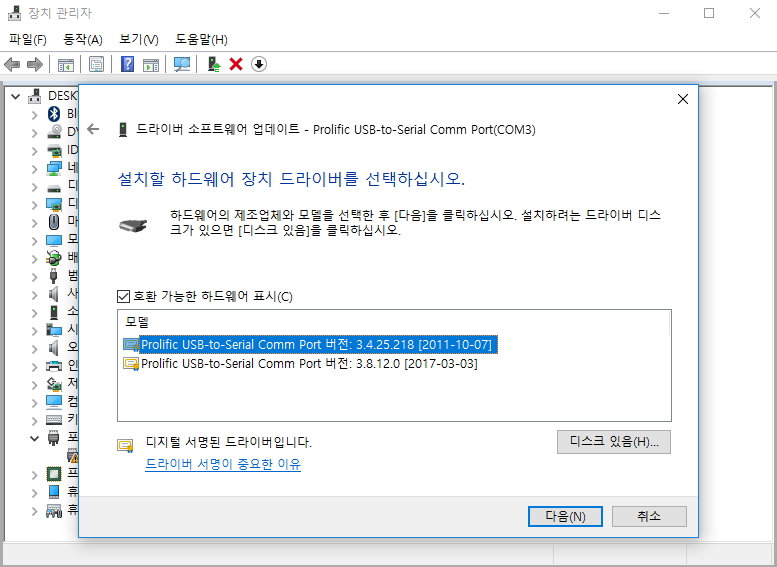Uncheck 호환 가능한 하드웨어 표시 checkbox
The height and width of the screenshot is (567, 777).
123,296
